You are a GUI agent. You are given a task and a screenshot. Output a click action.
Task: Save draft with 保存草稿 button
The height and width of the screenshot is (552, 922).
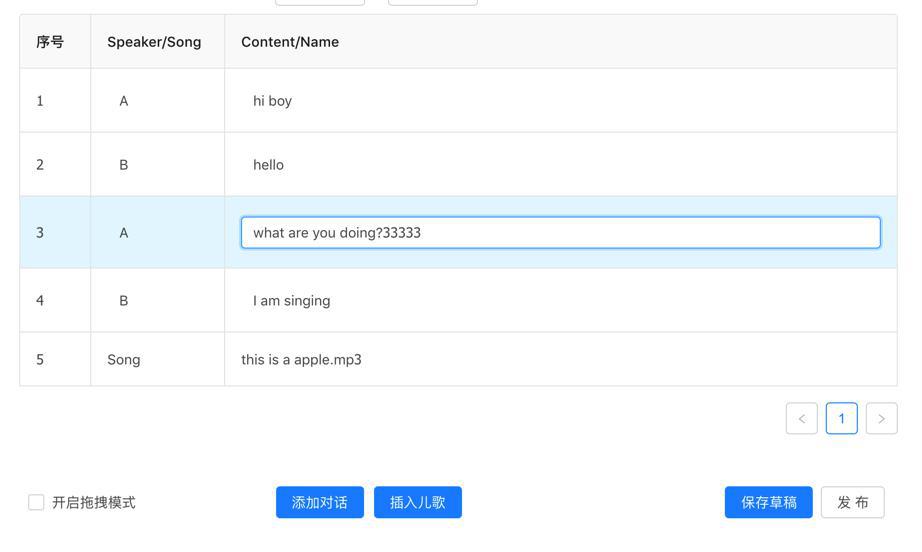(x=769, y=503)
